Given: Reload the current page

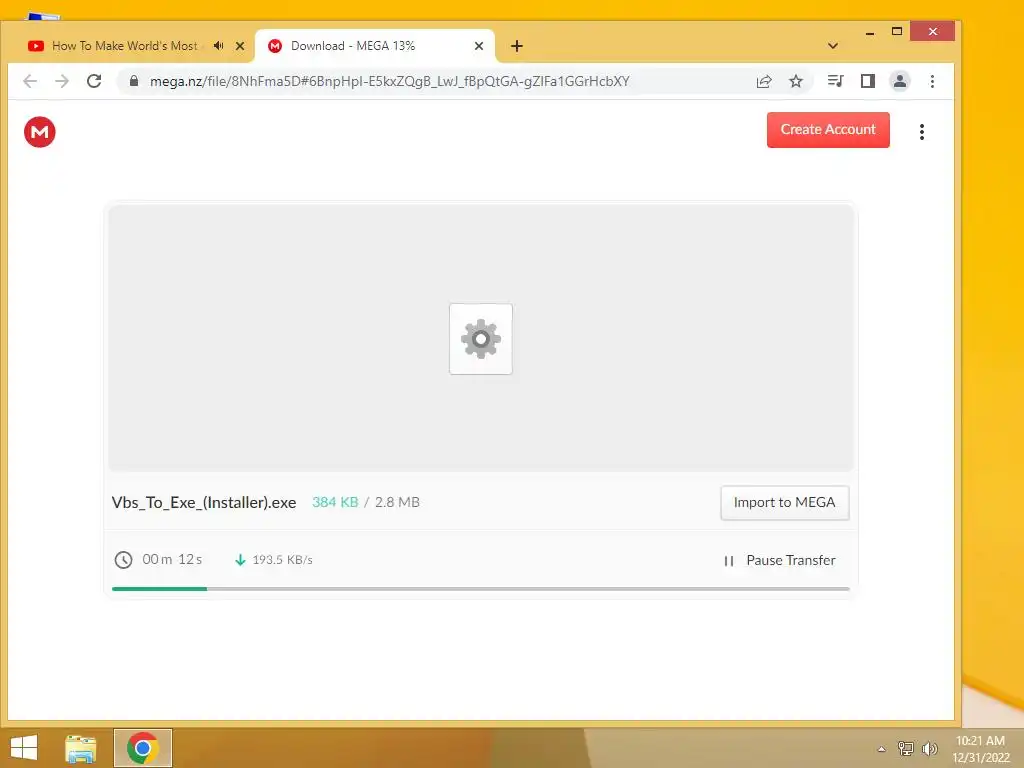Looking at the screenshot, I should tap(94, 81).
